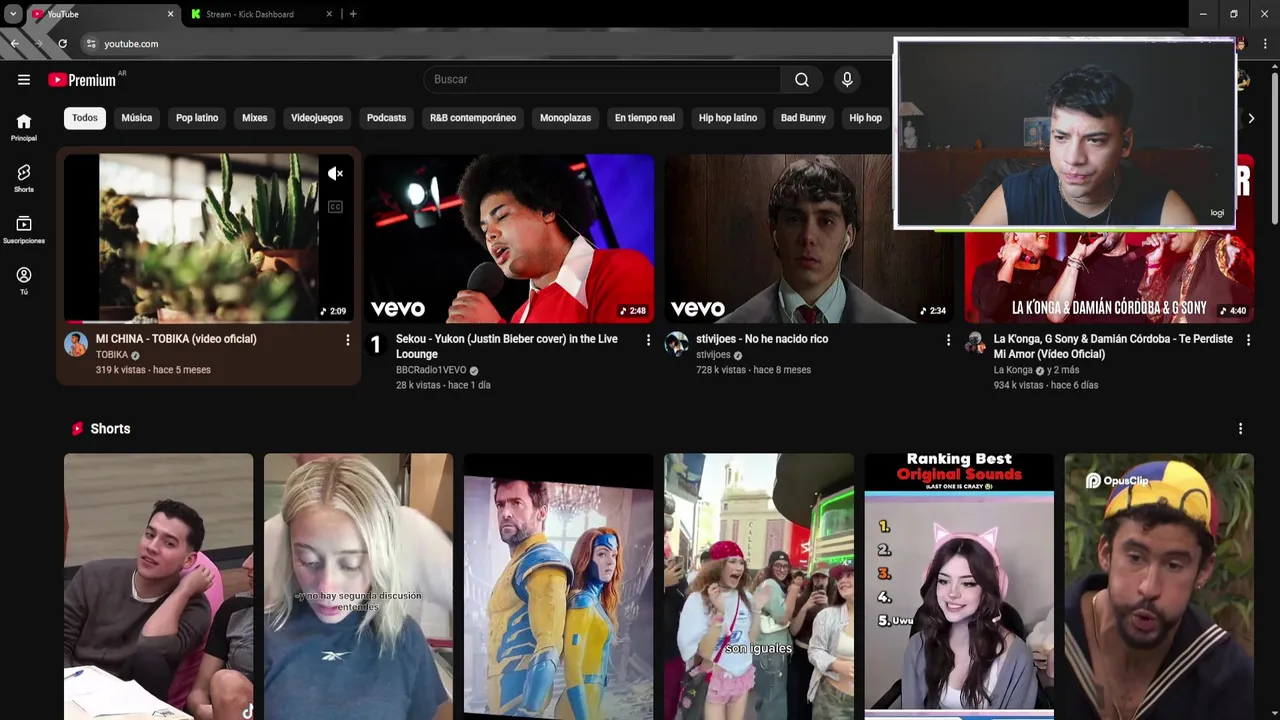This screenshot has height=720, width=1280.
Task: Go back in browser
Action: pyautogui.click(x=14, y=44)
